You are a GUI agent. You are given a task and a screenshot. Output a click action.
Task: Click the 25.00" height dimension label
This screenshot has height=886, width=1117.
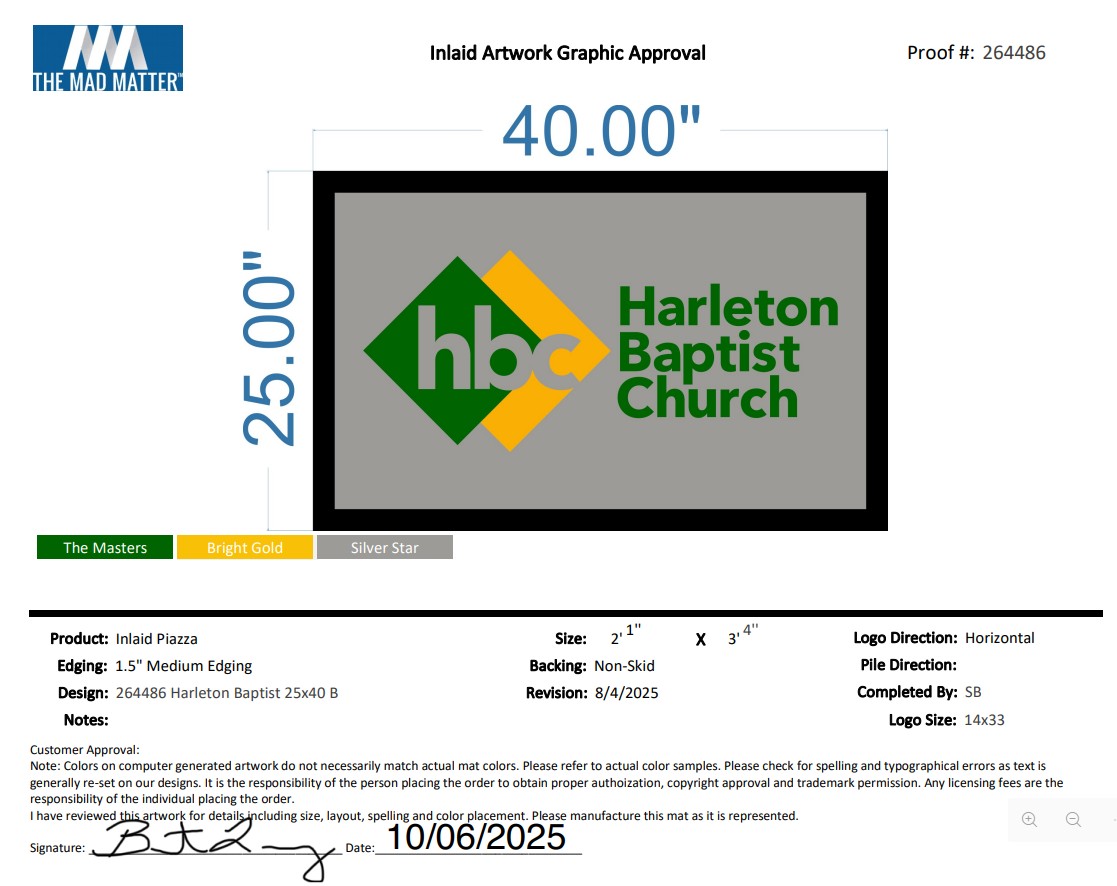(270, 350)
